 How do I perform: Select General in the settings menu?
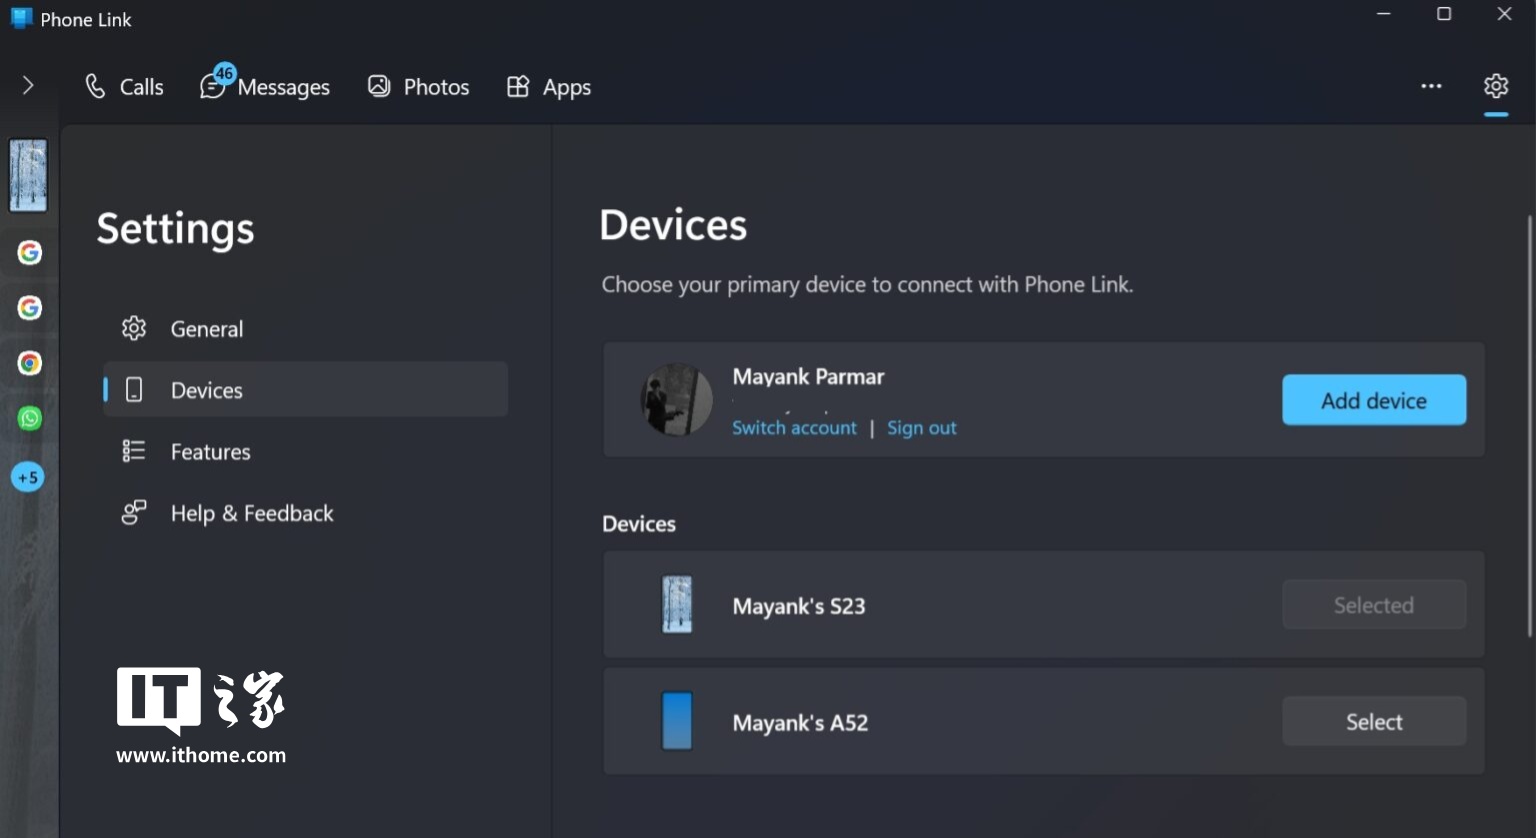click(206, 329)
